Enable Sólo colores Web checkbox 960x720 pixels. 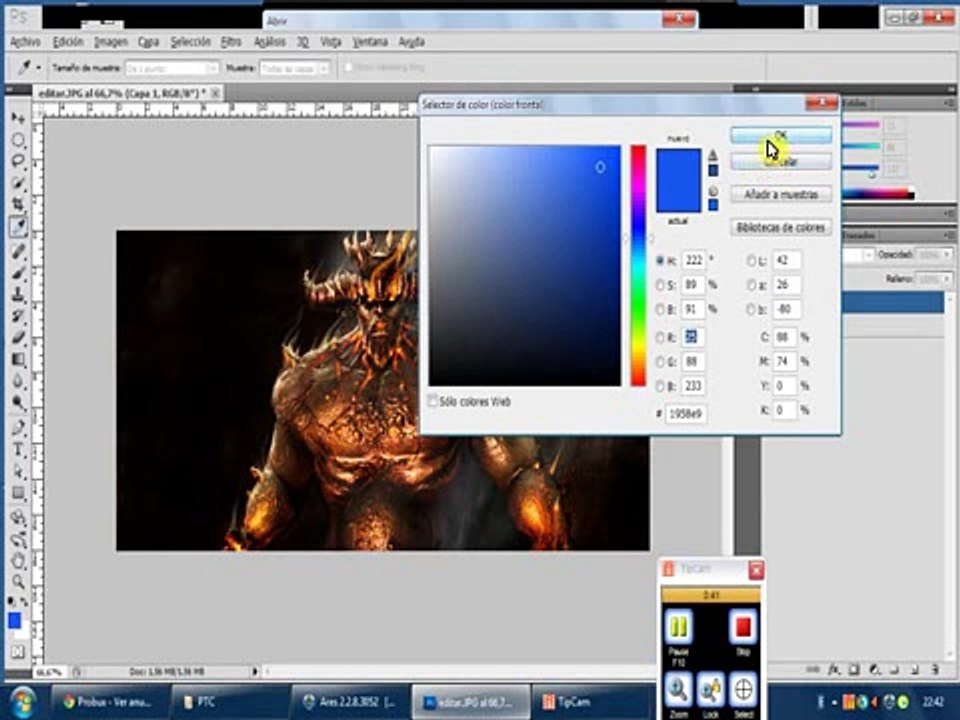click(x=432, y=401)
